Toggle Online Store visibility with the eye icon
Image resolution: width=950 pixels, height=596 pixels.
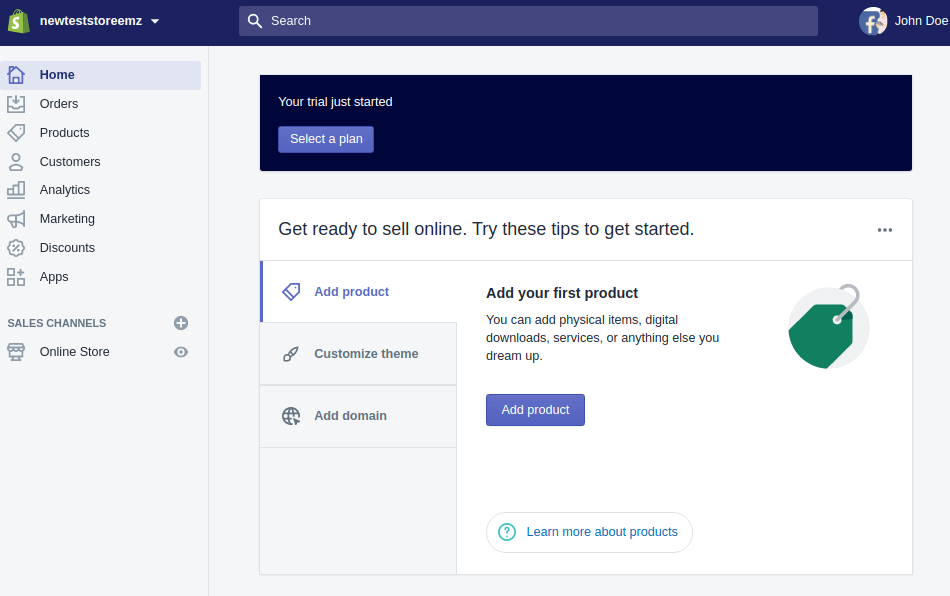181,352
